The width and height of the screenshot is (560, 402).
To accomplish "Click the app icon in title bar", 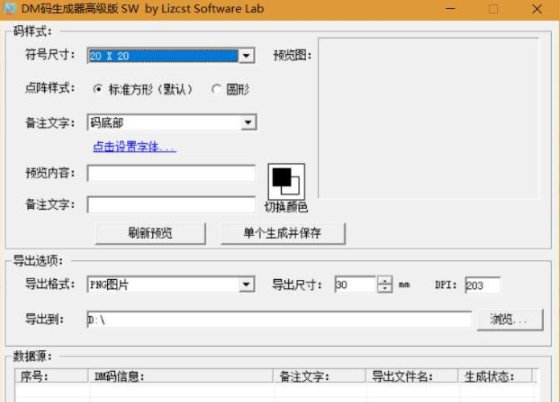I will click(x=10, y=9).
